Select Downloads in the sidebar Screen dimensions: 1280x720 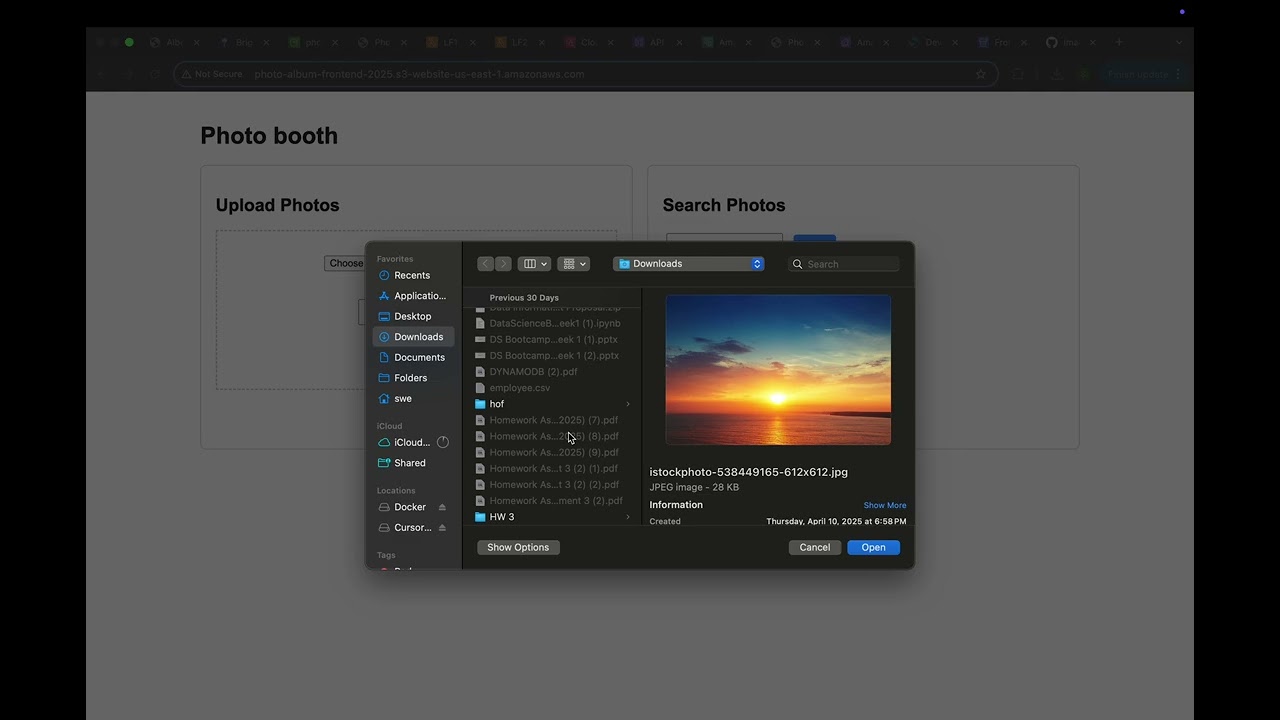coord(412,337)
